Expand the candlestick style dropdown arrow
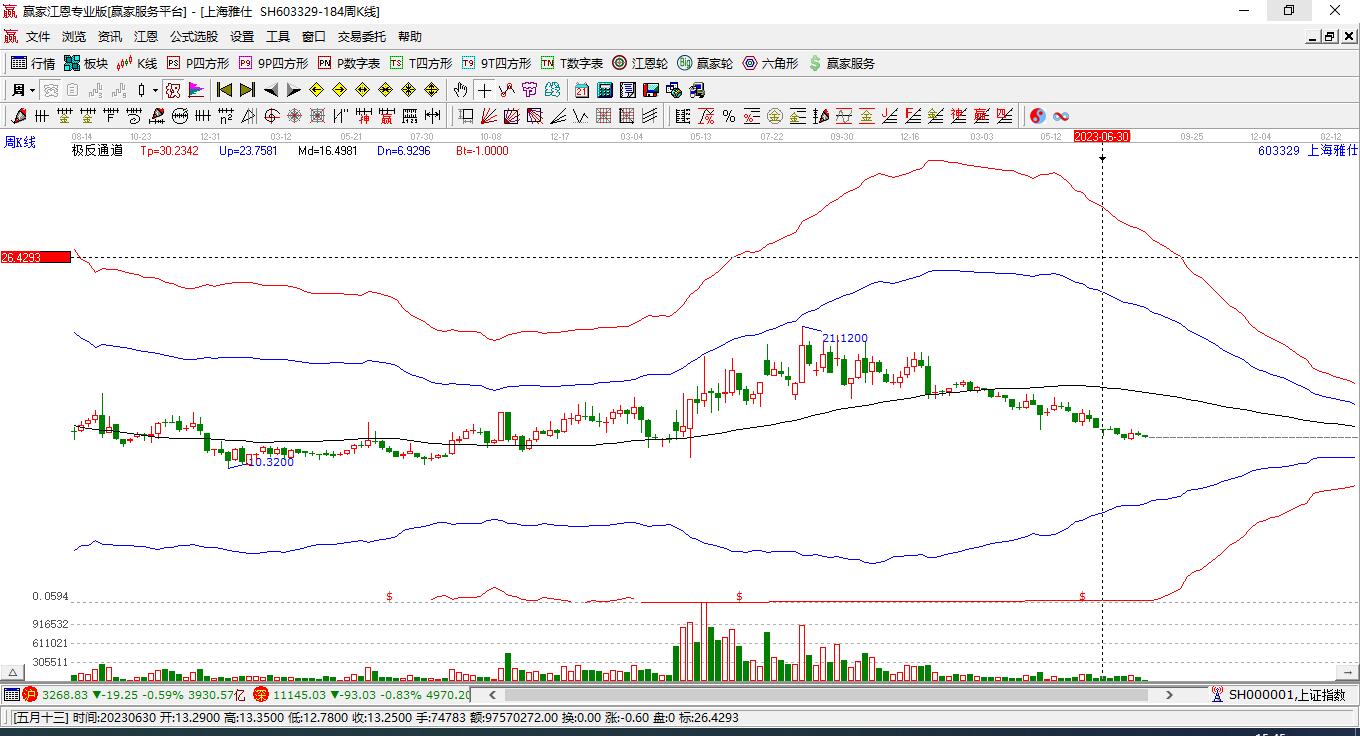Screen dimensions: 1360x736 point(155,90)
